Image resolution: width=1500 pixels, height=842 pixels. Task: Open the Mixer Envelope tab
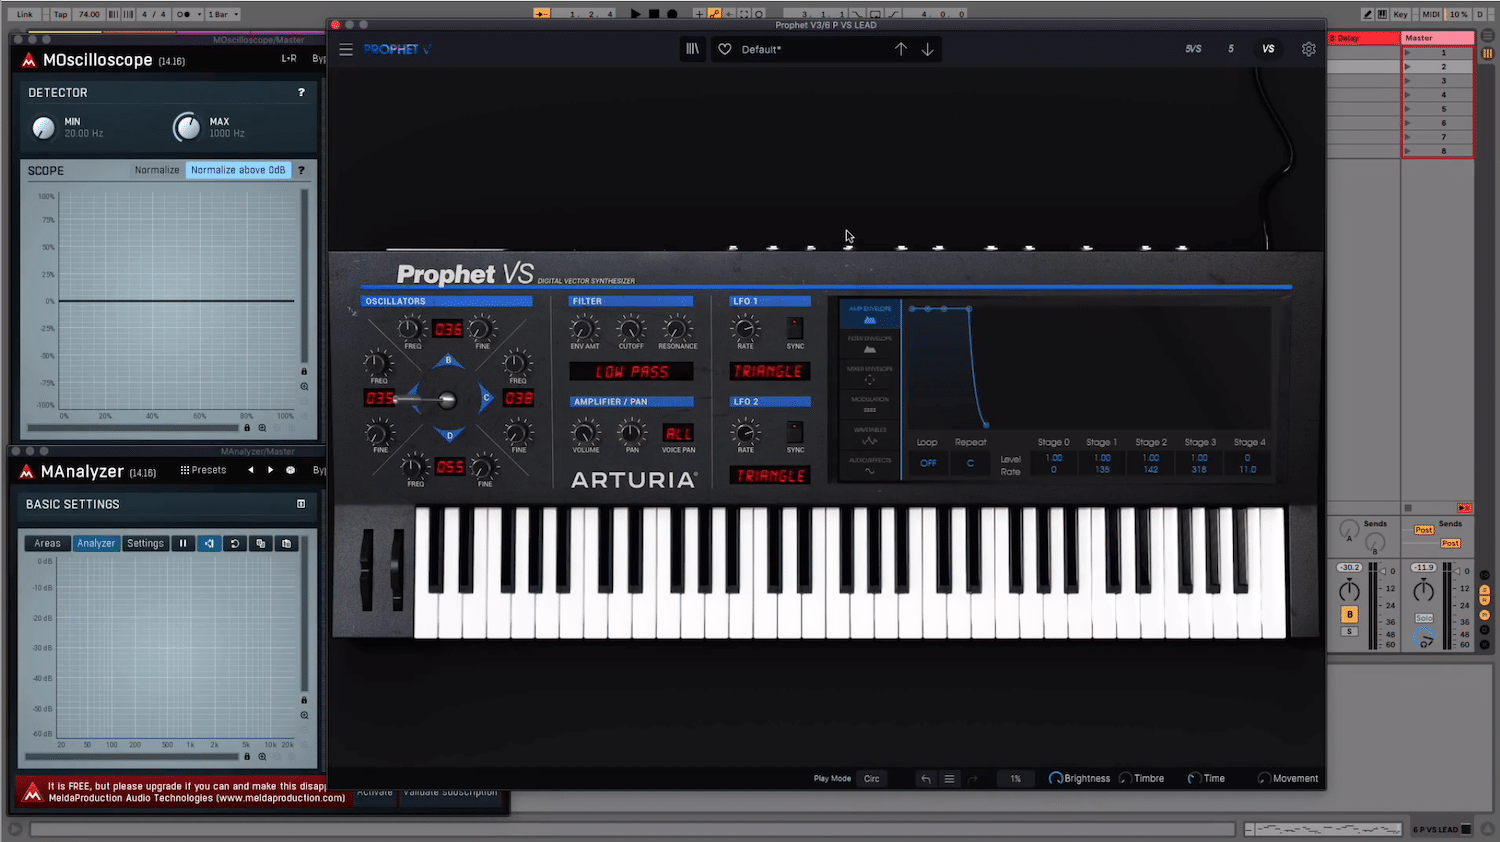[869, 373]
